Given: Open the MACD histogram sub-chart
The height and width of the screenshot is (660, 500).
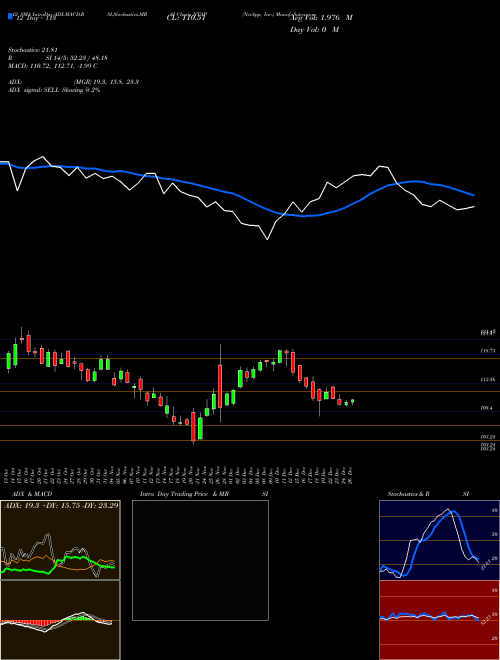Looking at the screenshot, I should point(60,620).
